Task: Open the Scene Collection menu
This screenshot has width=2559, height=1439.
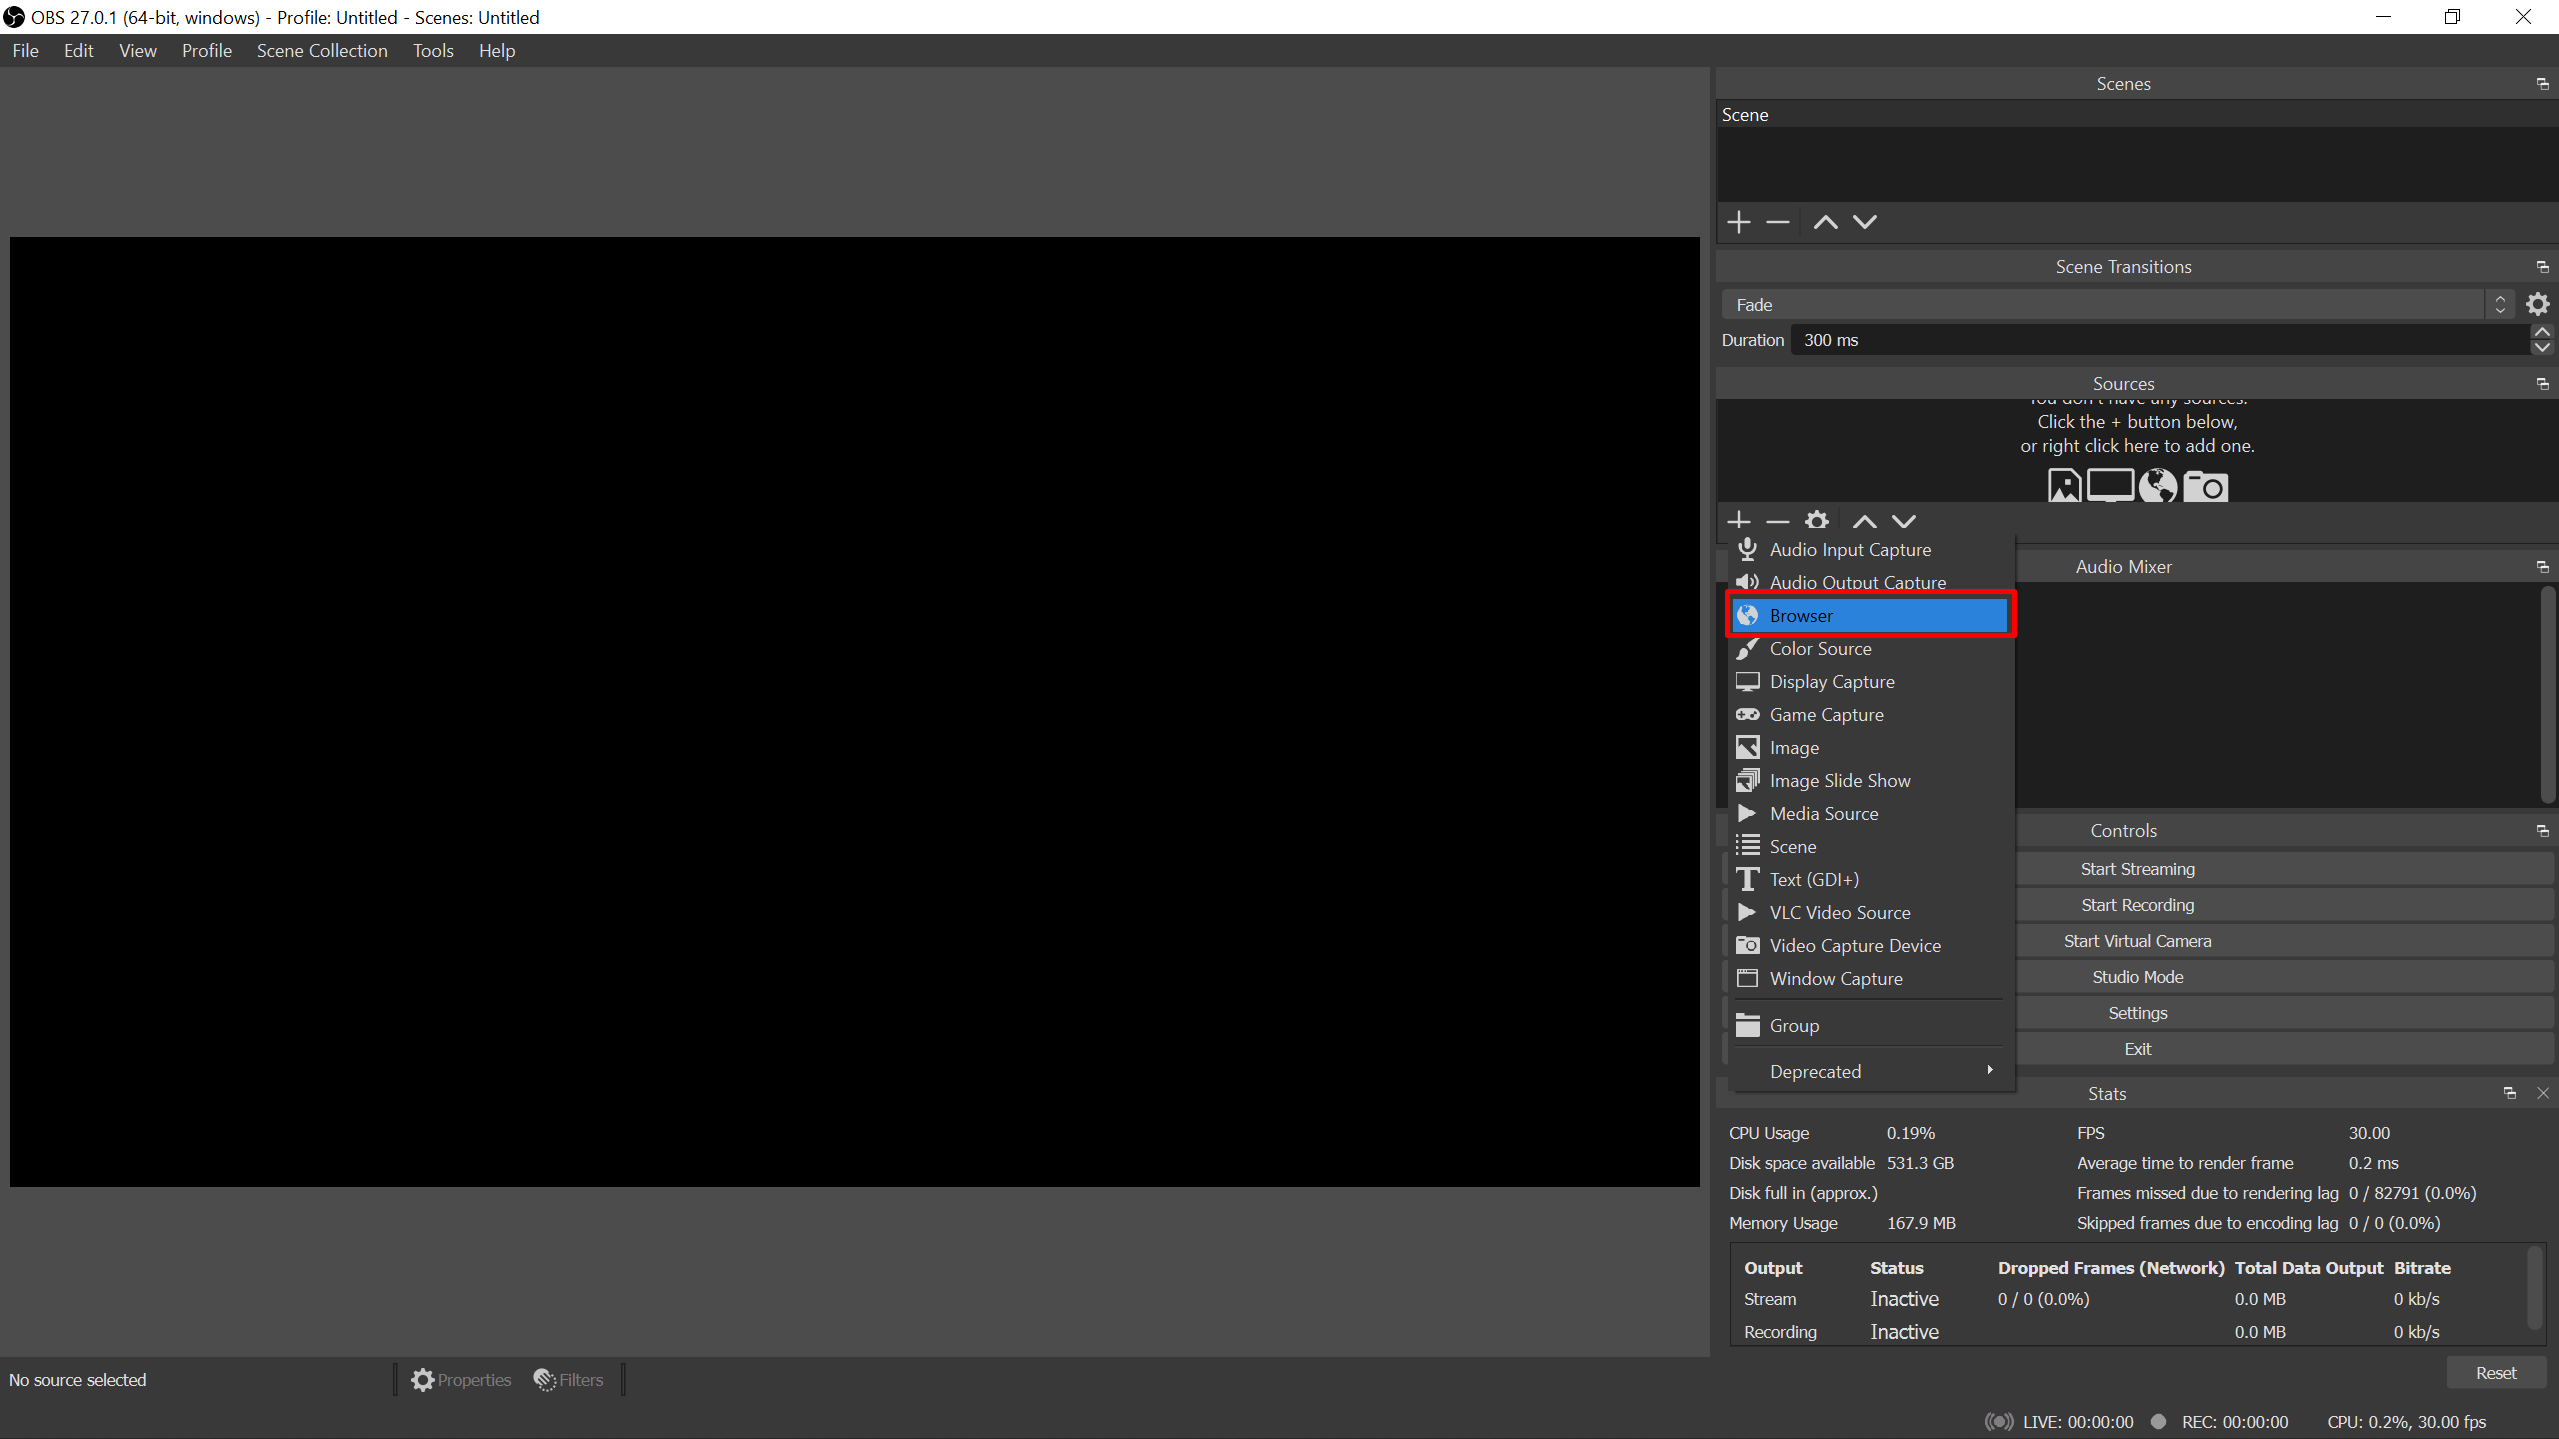Action: tap(322, 50)
